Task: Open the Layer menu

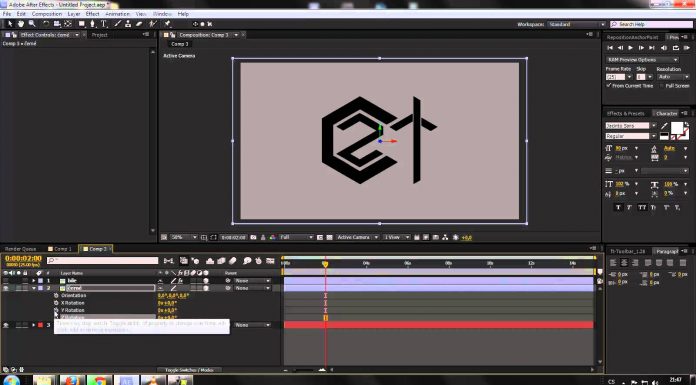Action: [x=74, y=14]
